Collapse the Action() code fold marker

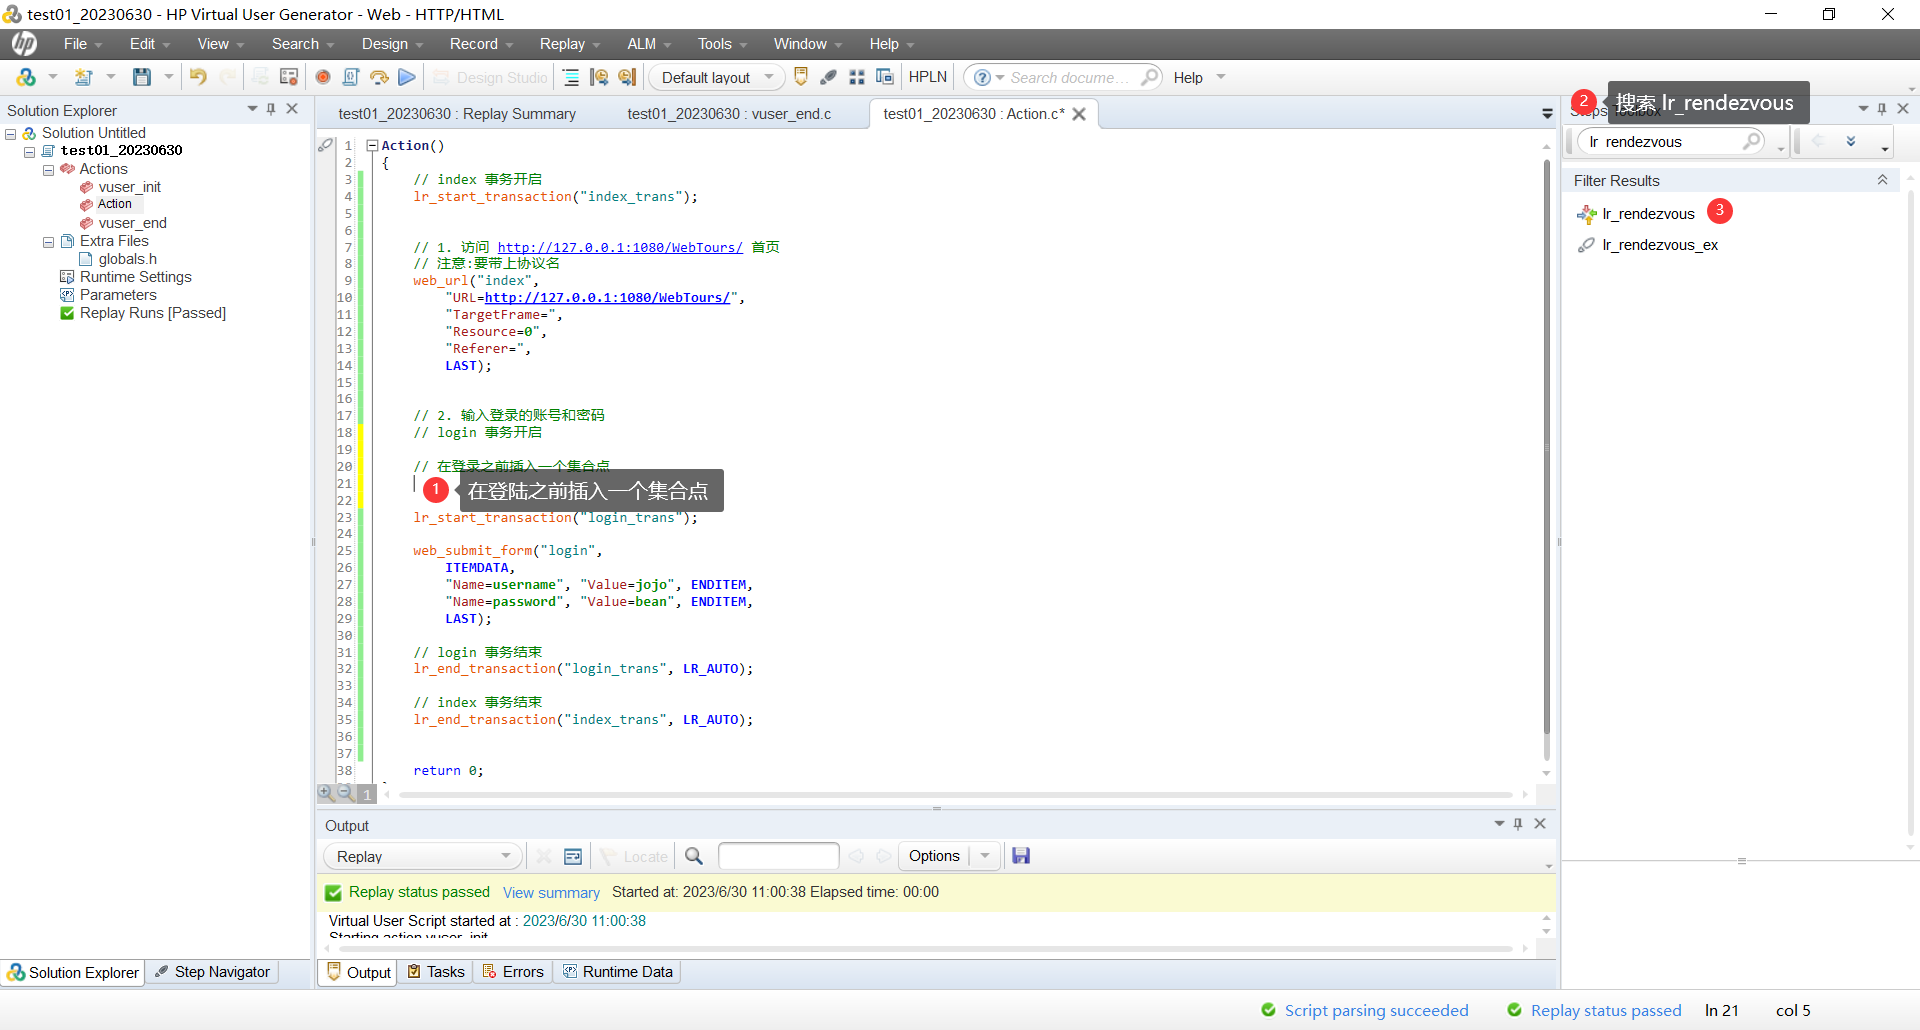pos(372,145)
